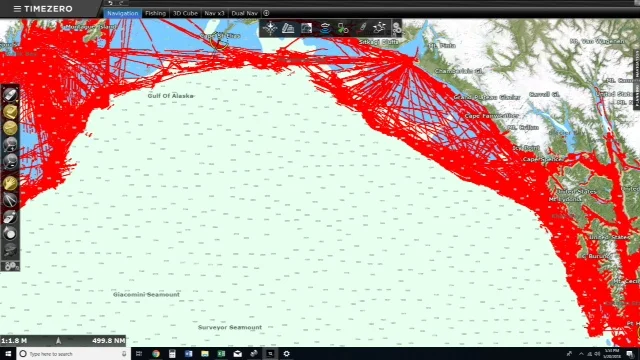Open Task View in taskbar
Viewport: 640px width, 360px height.
[139, 354]
